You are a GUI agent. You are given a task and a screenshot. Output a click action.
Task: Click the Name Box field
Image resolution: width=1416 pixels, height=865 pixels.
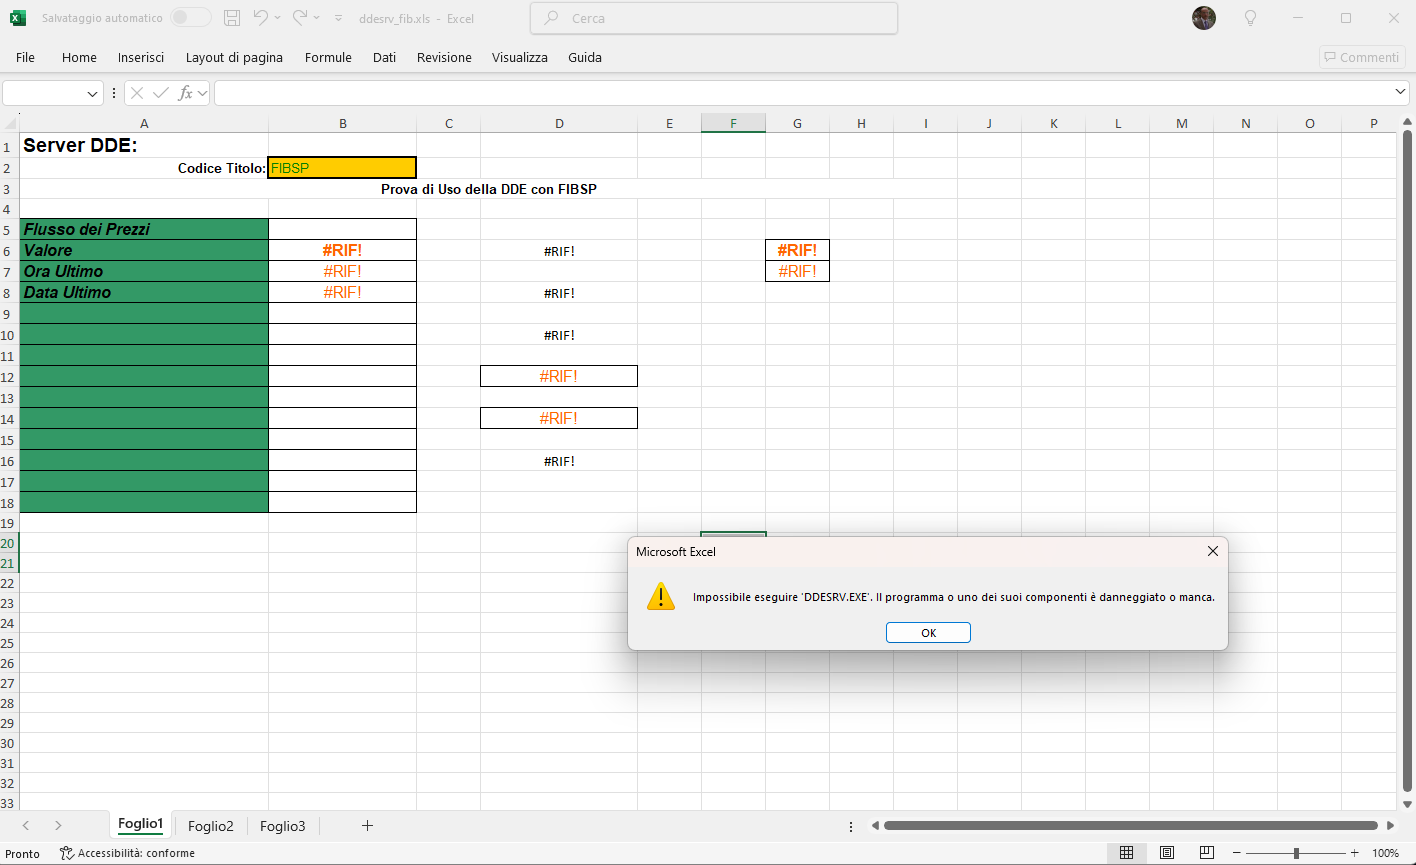44,93
